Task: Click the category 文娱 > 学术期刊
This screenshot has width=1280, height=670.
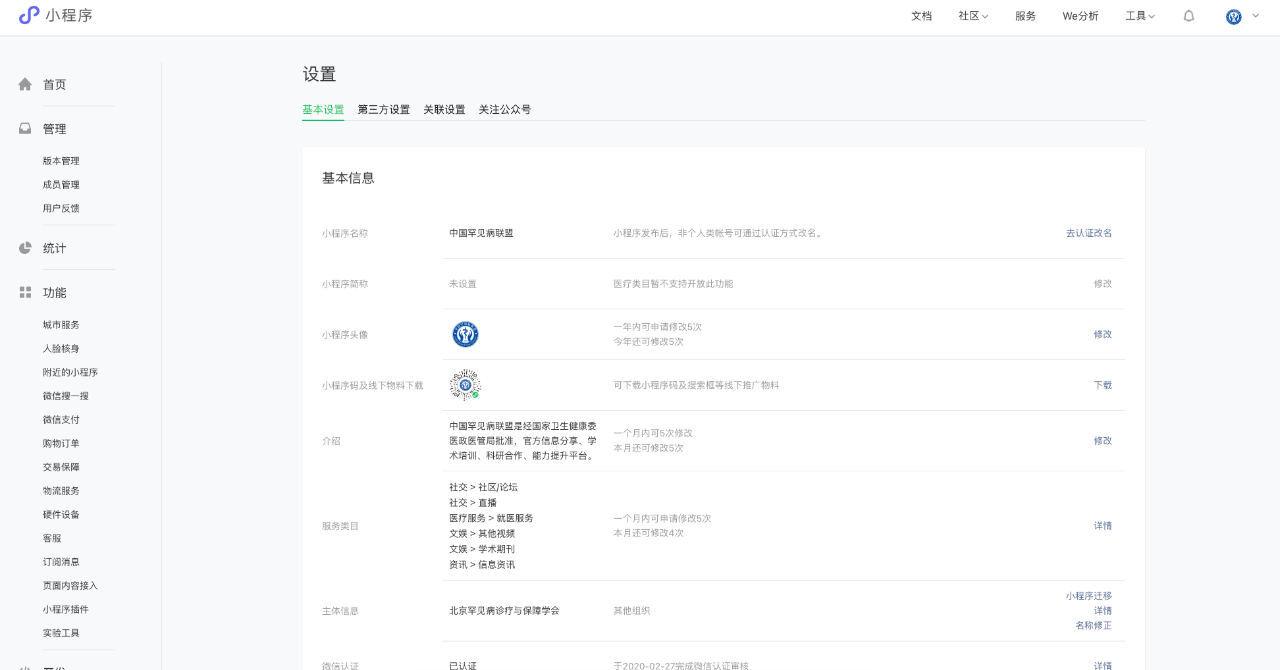Action: click(482, 549)
